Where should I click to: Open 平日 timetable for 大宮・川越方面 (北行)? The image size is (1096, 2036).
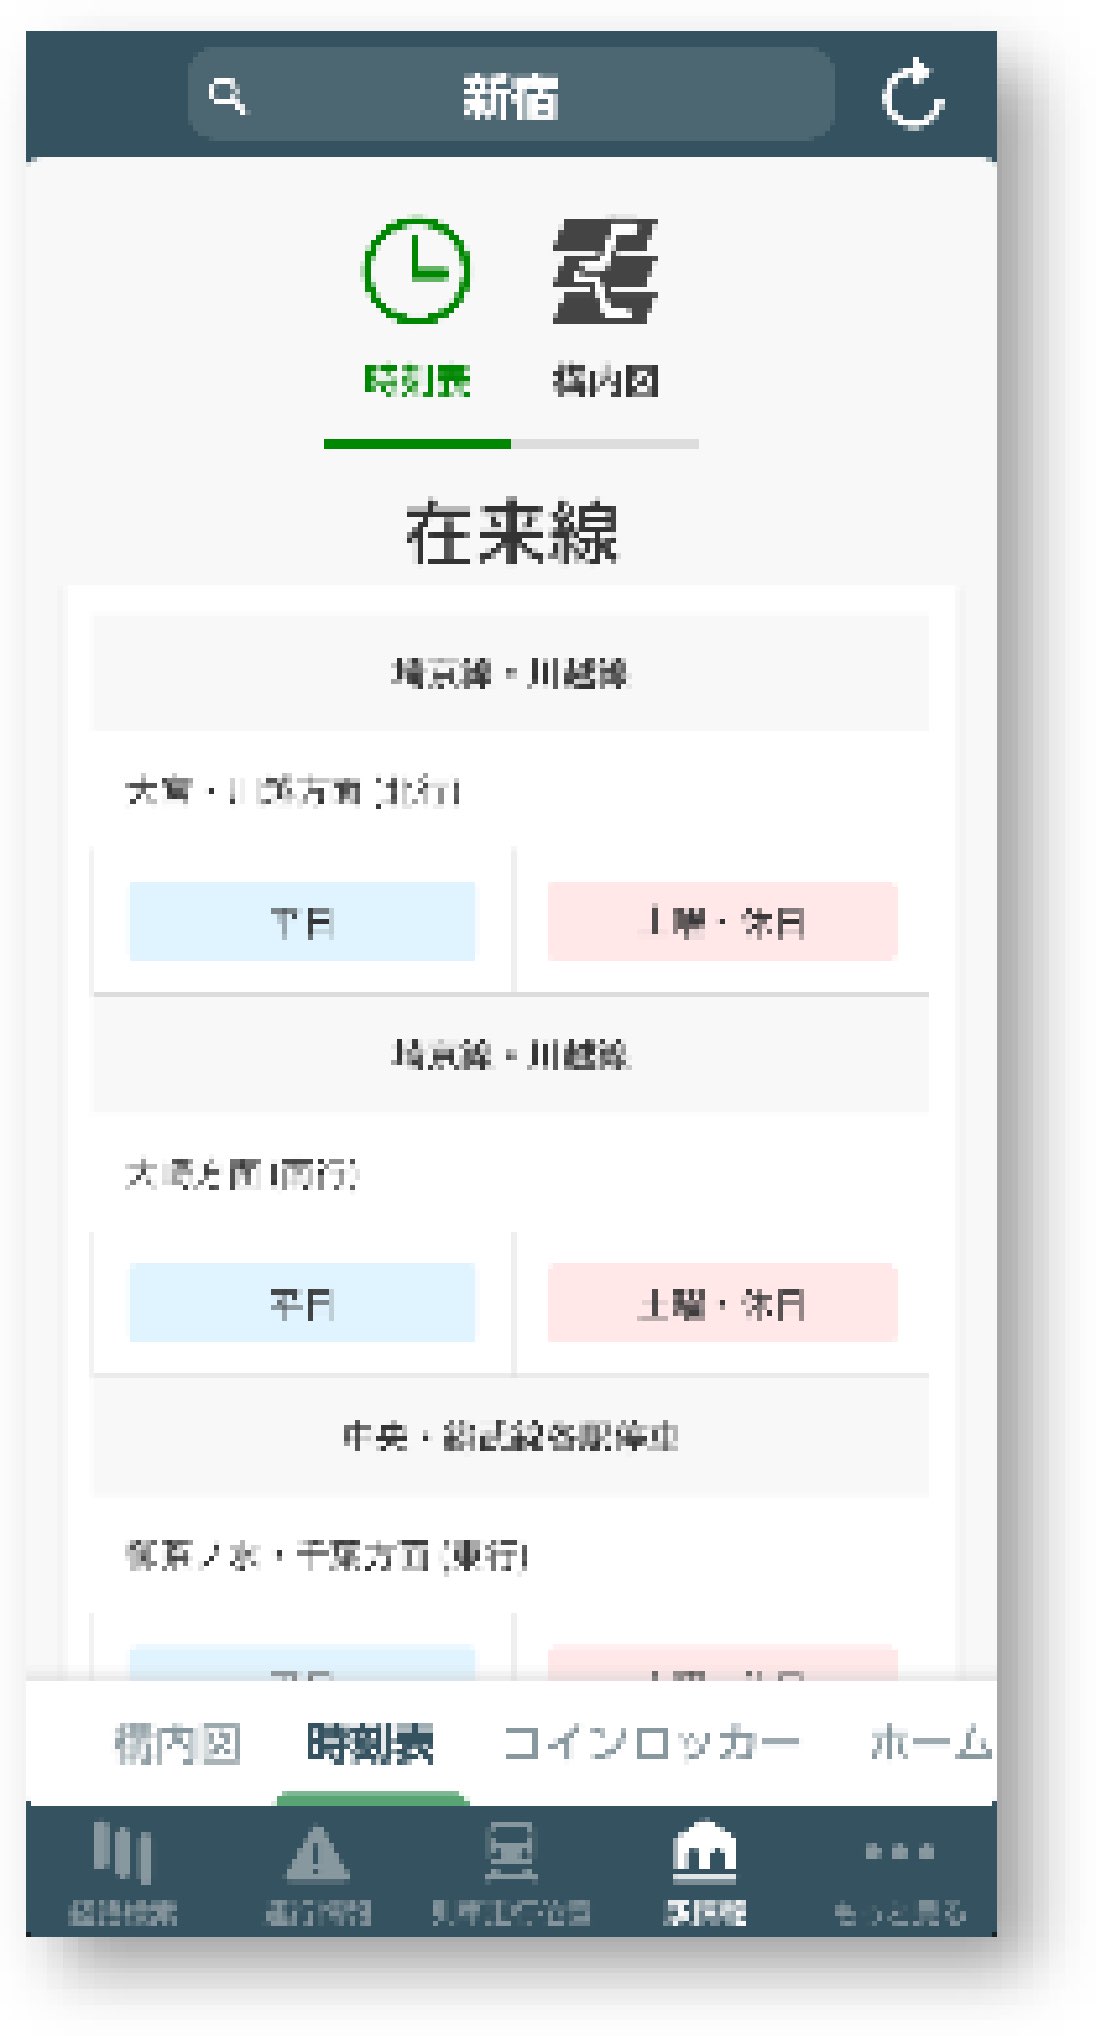click(x=302, y=922)
